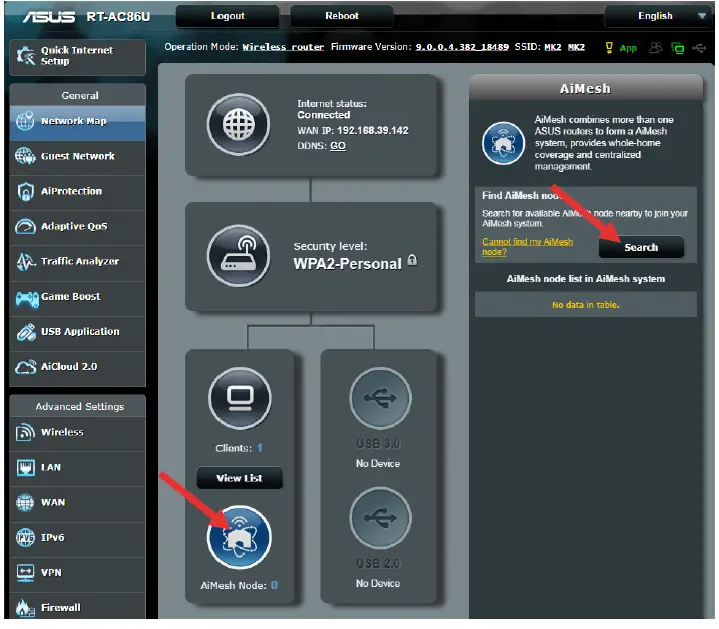Screen dimensions: 719x629
Task: Click the AiMesh Node count 0
Action: (x=274, y=585)
